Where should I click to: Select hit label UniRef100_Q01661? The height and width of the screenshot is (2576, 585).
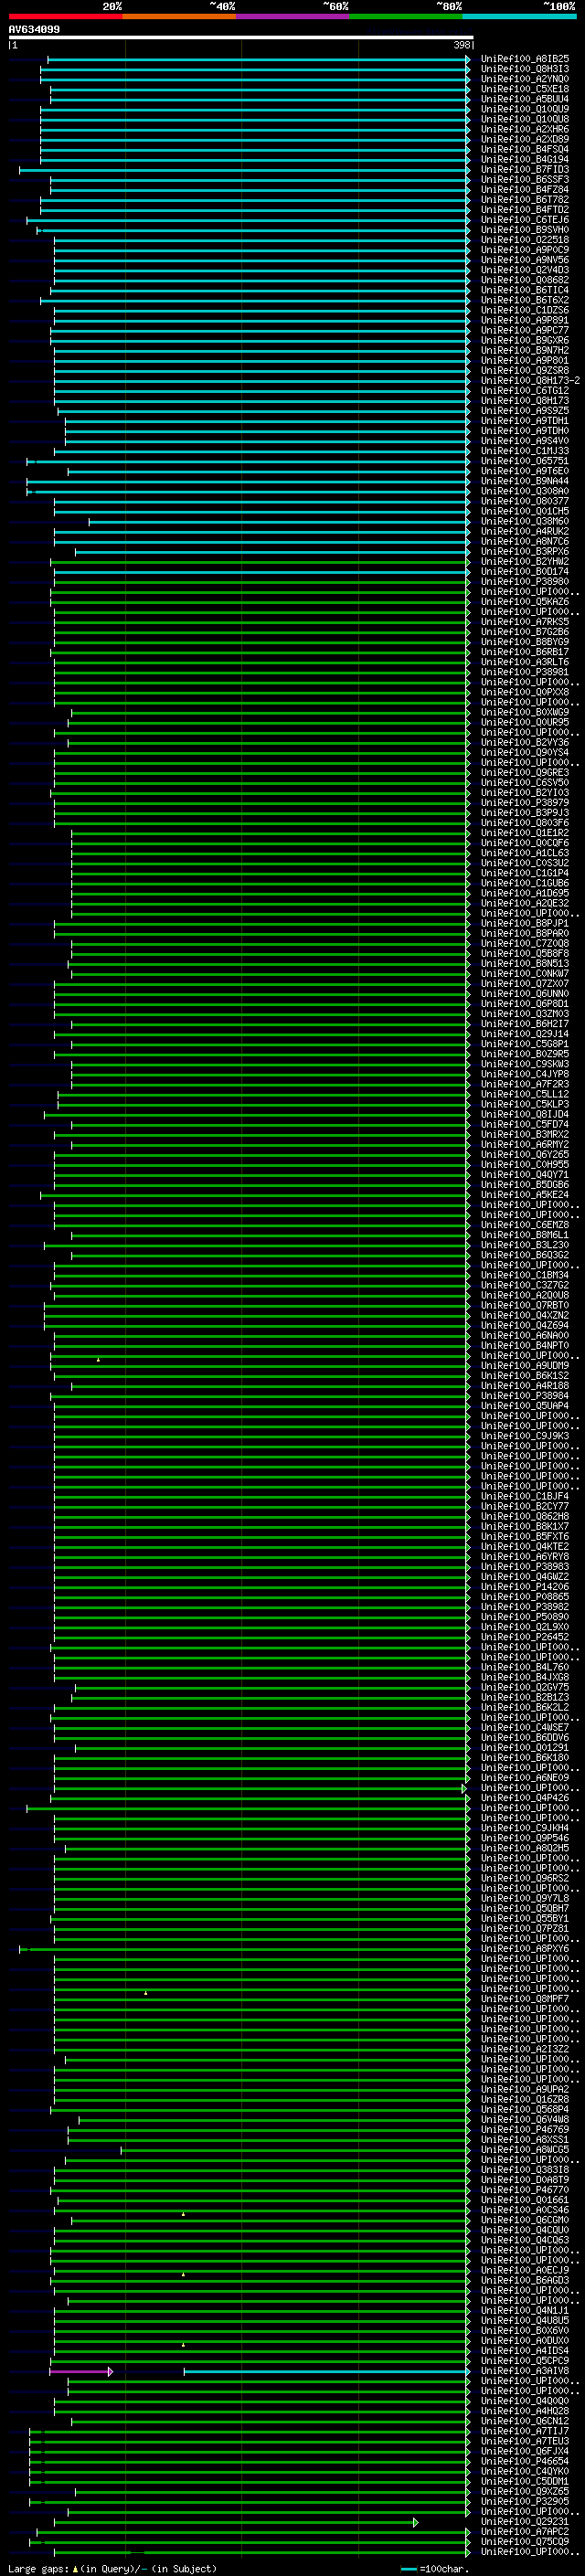pyautogui.click(x=524, y=2200)
